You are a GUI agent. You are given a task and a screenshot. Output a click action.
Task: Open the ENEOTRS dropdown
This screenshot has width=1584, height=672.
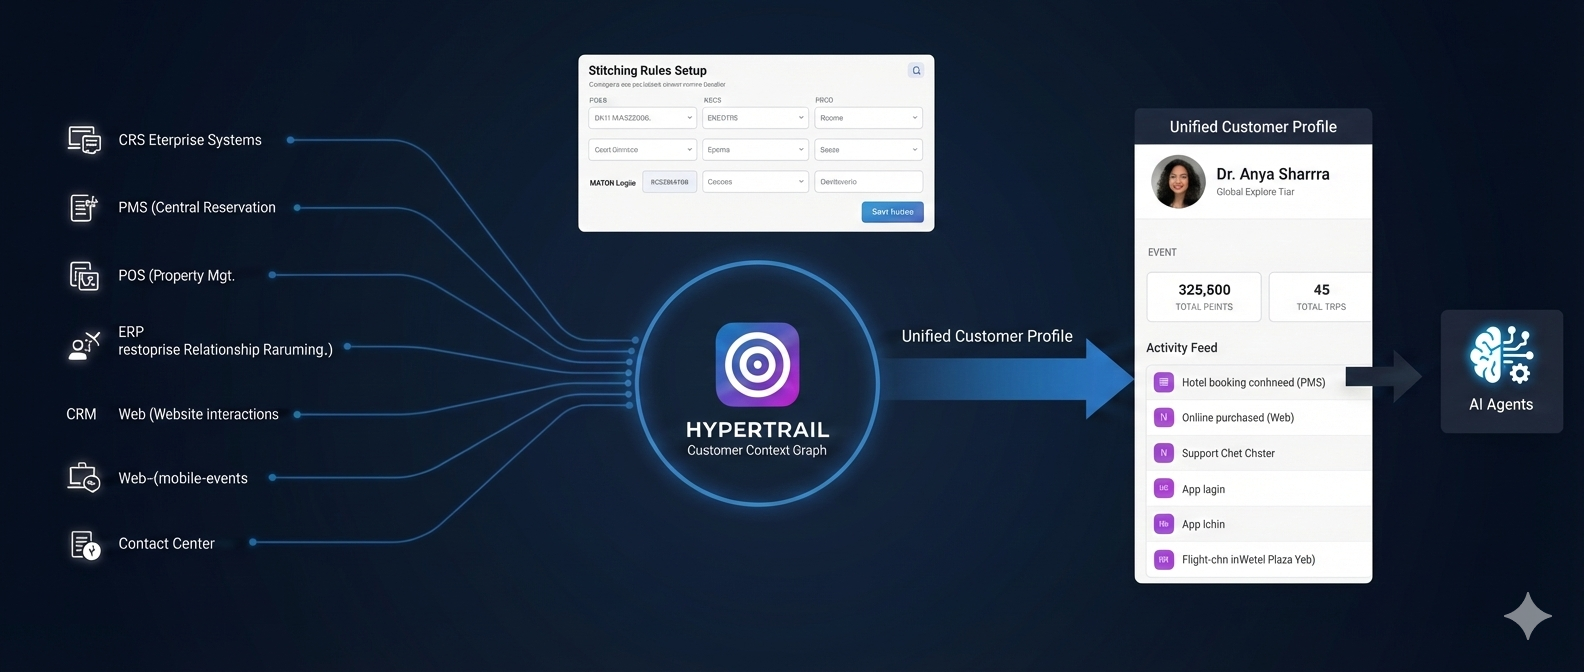[755, 118]
